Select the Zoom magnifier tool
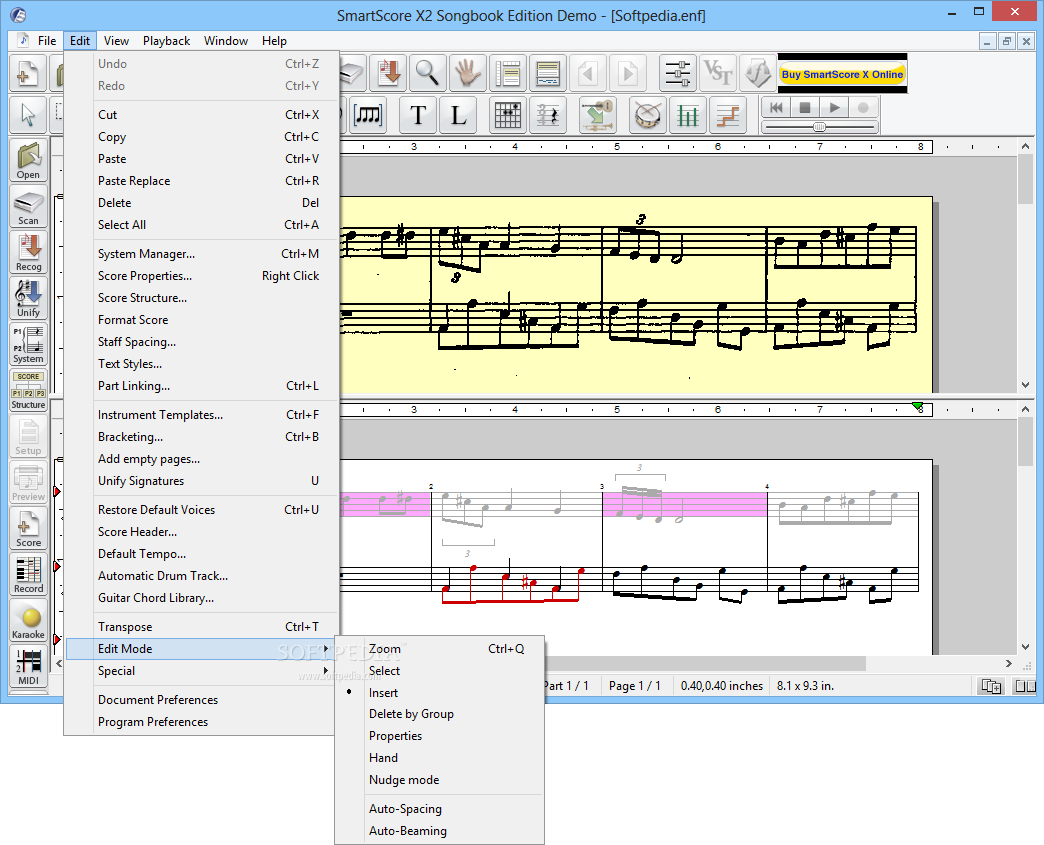The height and width of the screenshot is (845, 1044). [x=427, y=73]
